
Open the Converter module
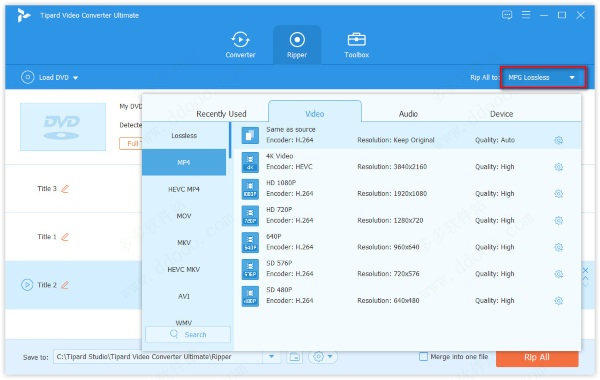coord(240,45)
